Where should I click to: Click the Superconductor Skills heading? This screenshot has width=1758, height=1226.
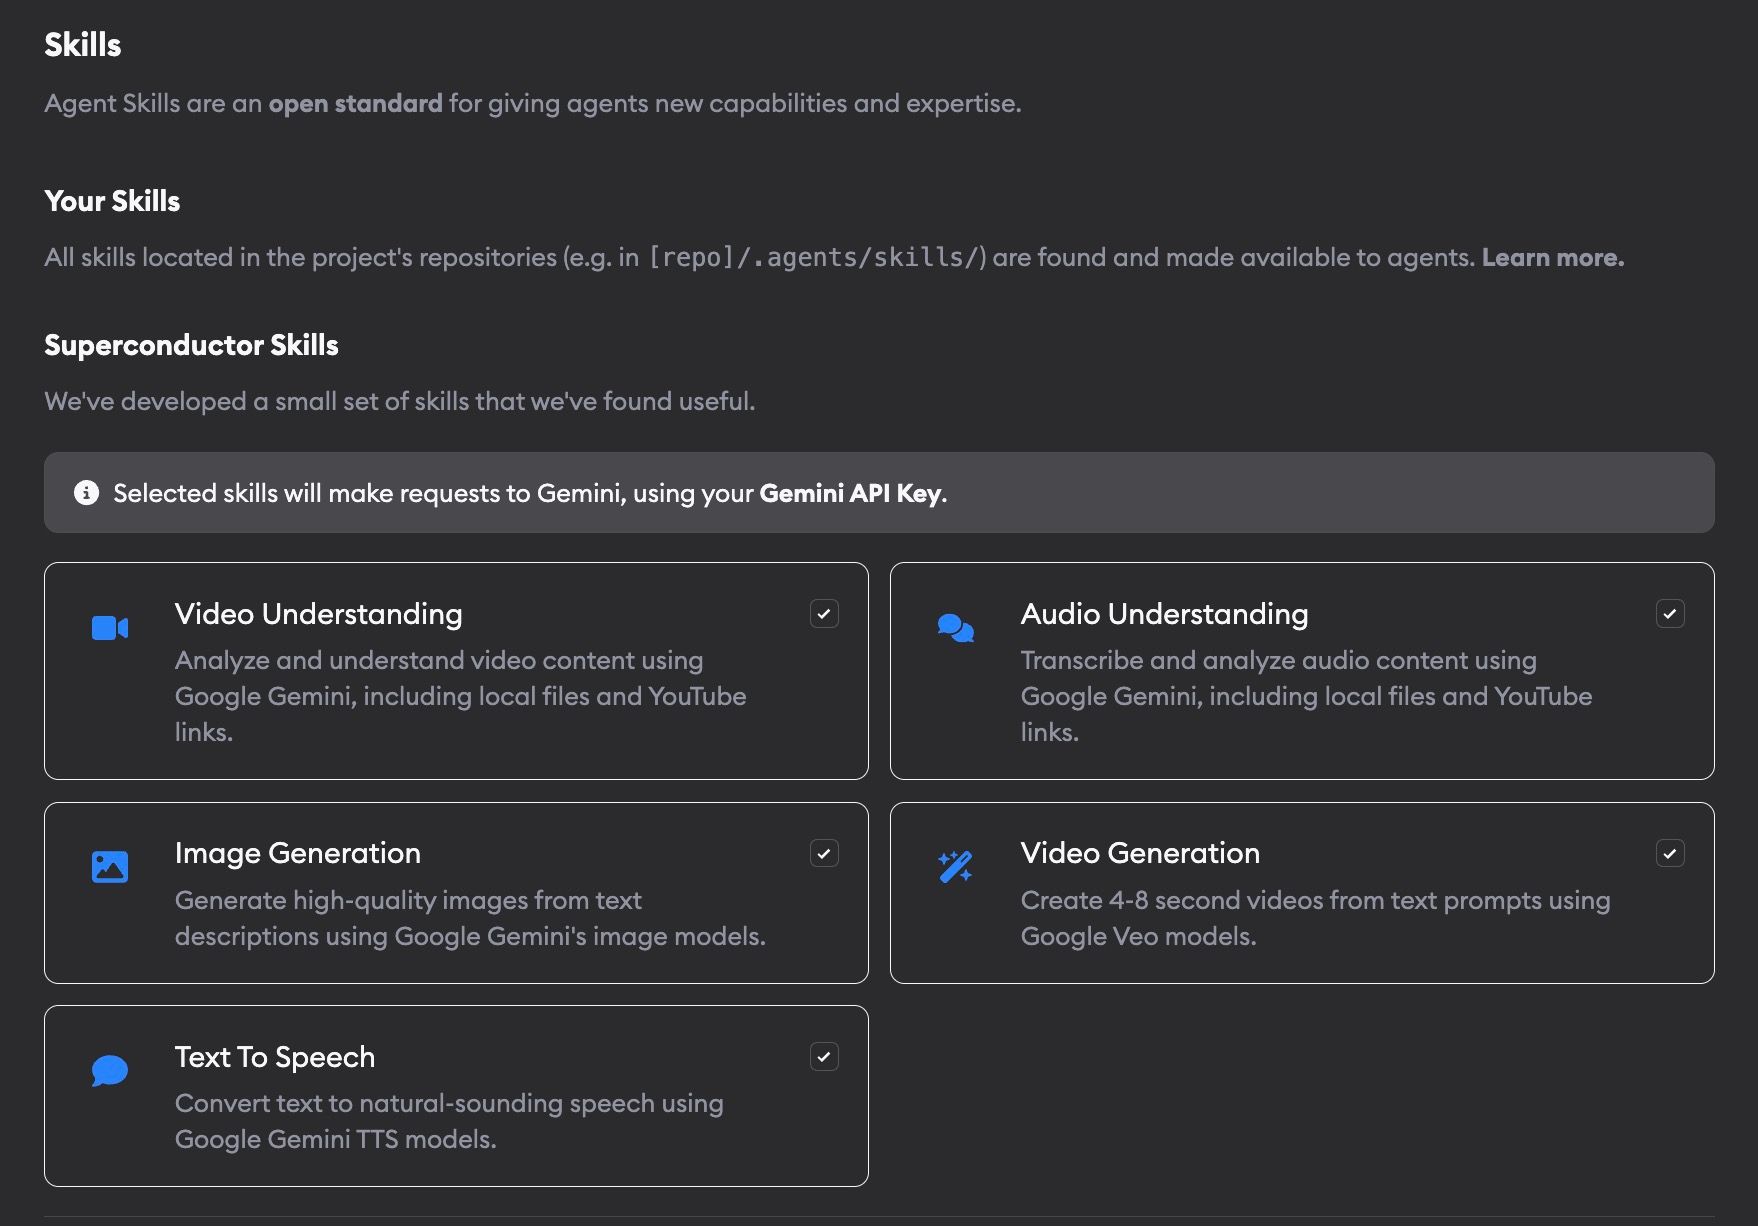coord(191,345)
